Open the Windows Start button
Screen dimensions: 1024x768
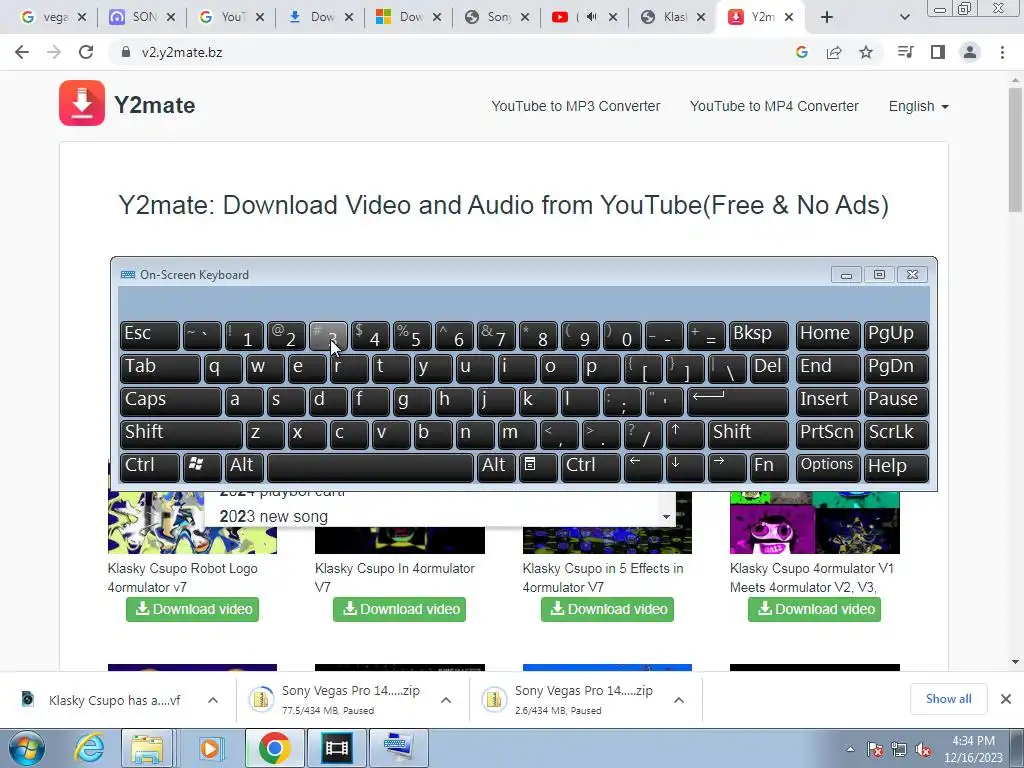pyautogui.click(x=27, y=748)
